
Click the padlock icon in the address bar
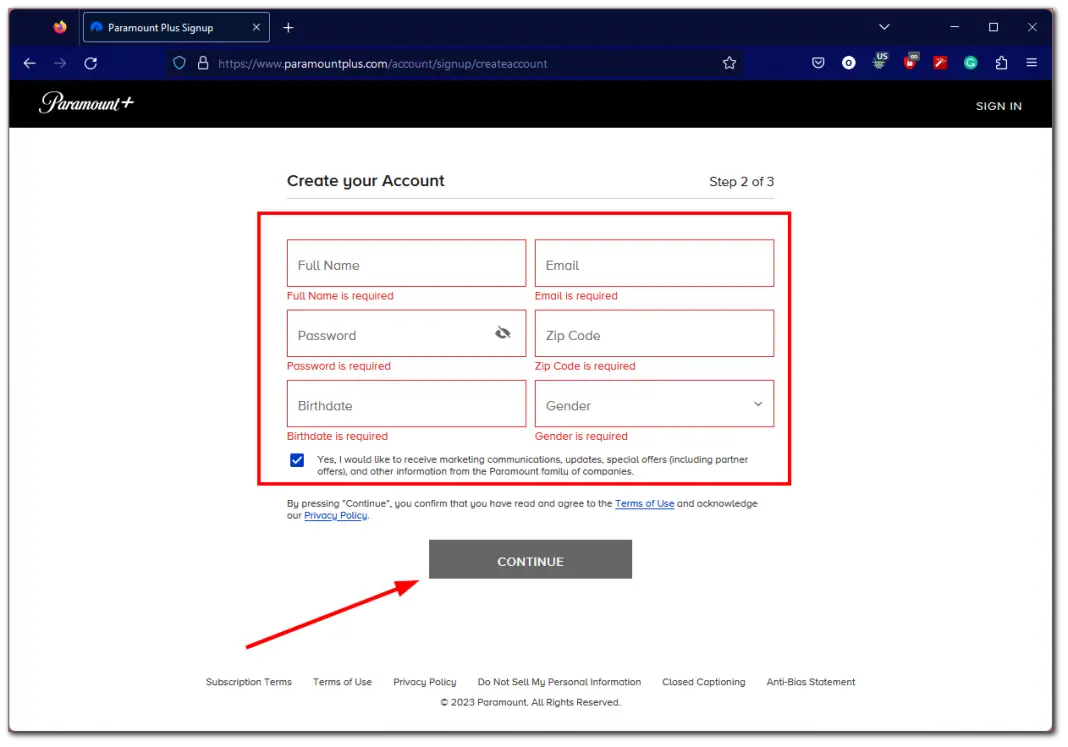click(203, 62)
